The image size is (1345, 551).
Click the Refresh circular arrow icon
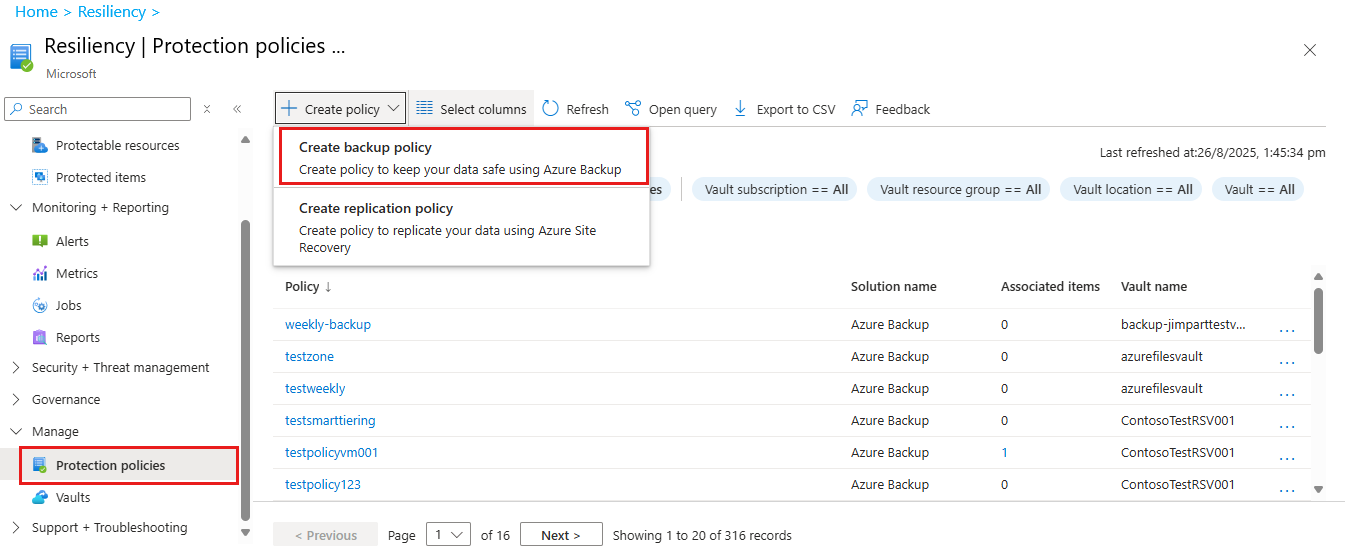click(x=550, y=108)
